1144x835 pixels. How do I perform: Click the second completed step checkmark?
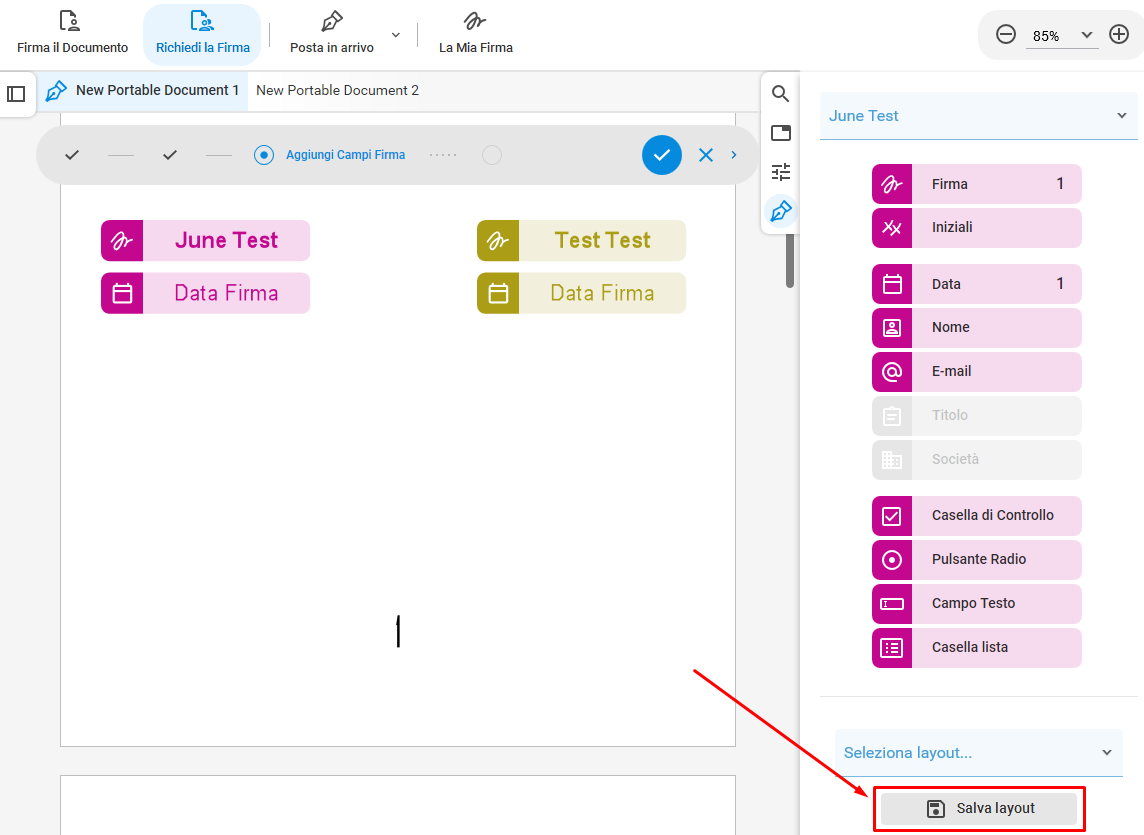(x=170, y=155)
